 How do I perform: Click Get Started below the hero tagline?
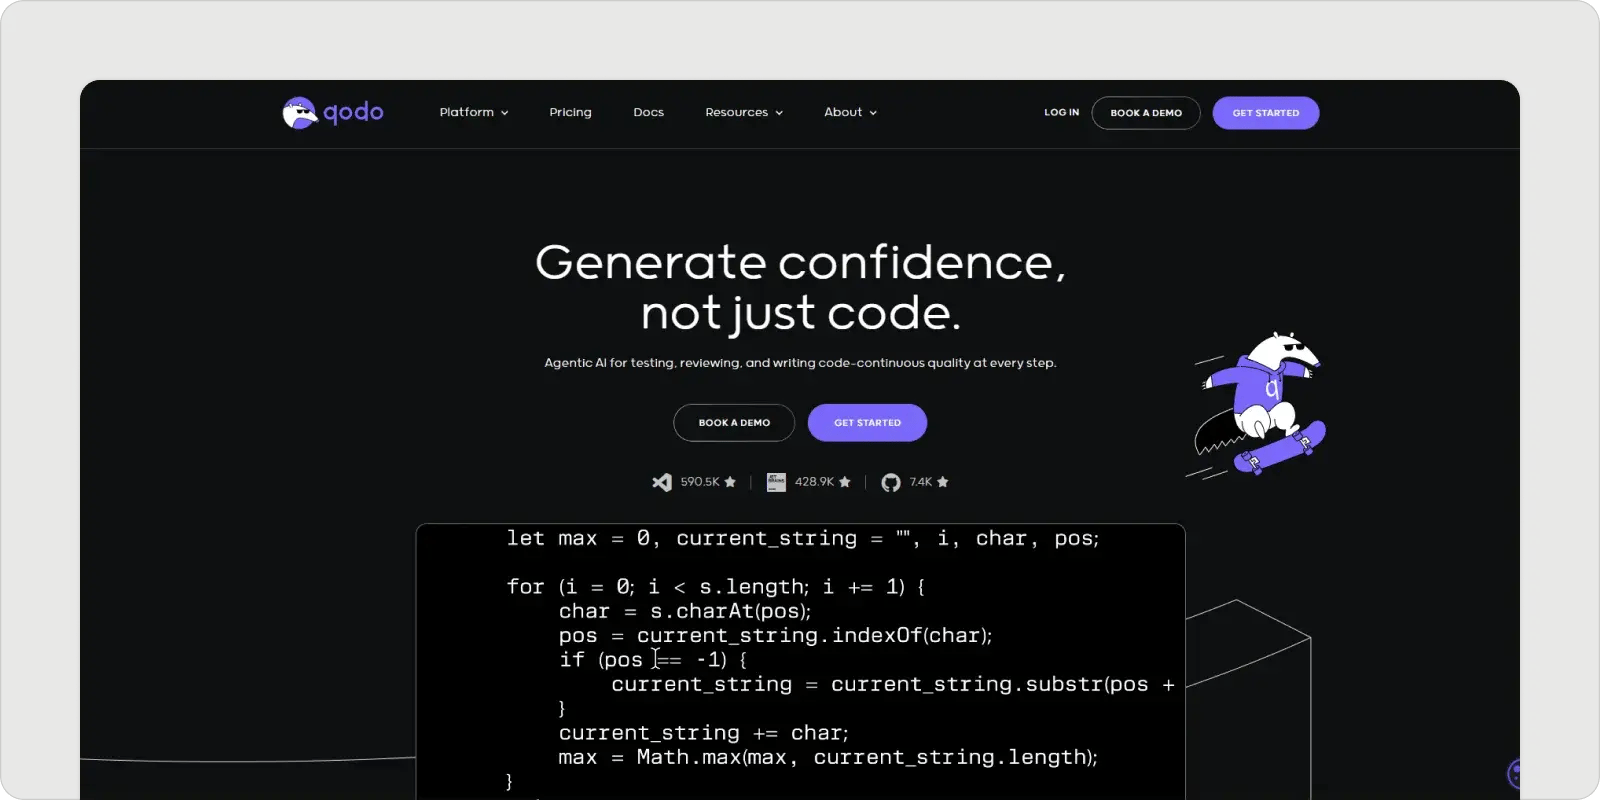[867, 423]
